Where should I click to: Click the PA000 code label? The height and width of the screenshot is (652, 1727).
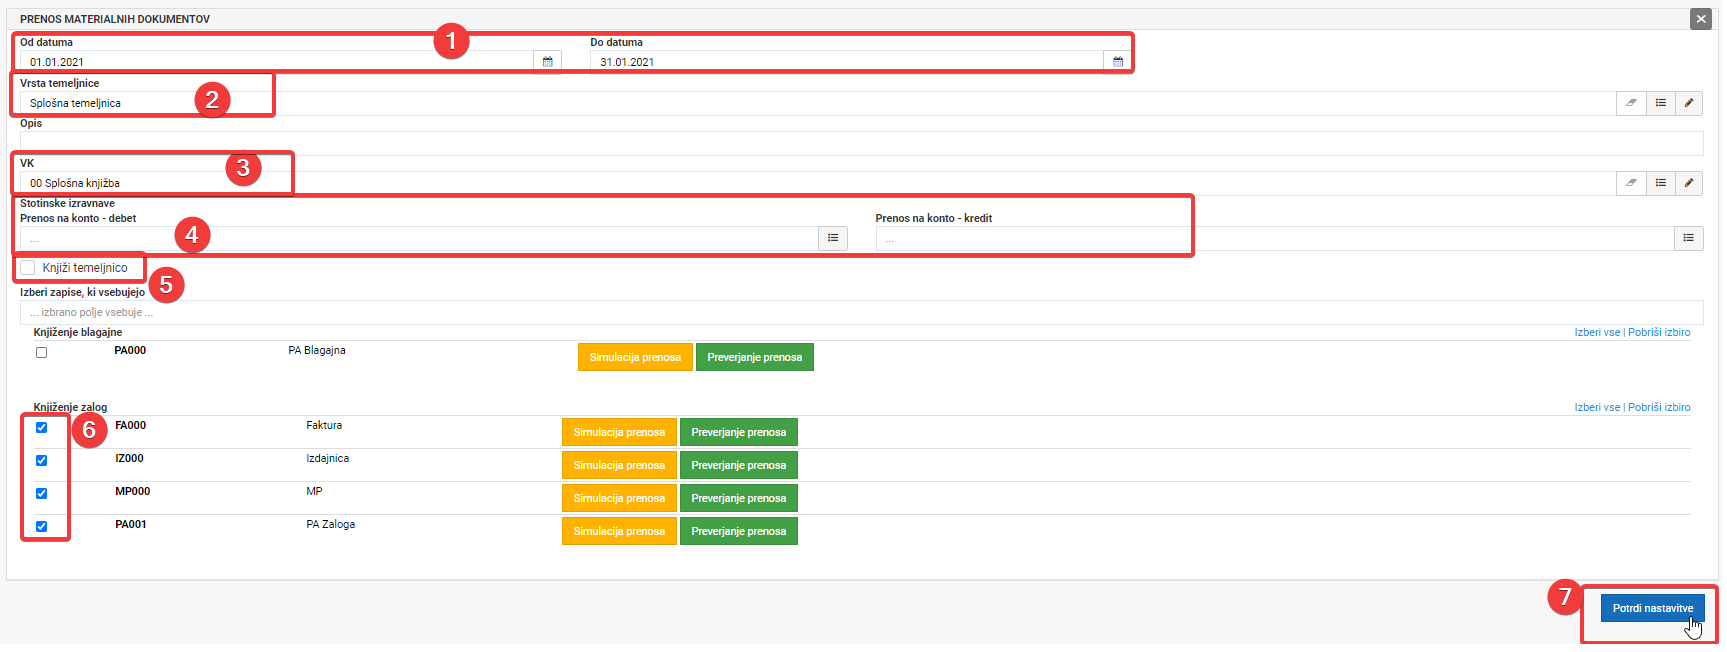click(x=130, y=350)
